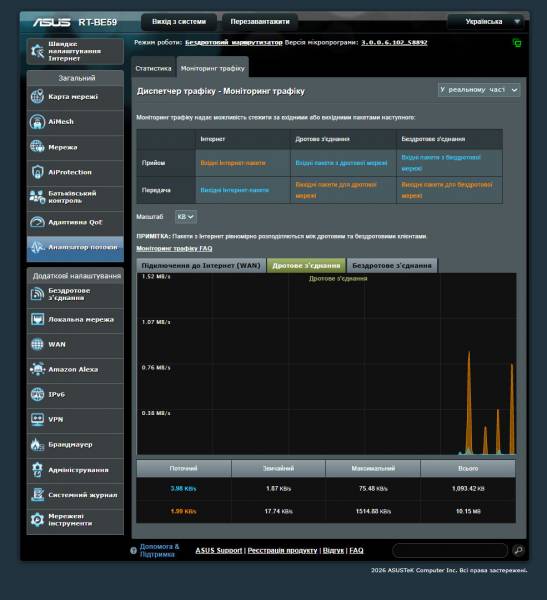Click the 17.74 KB/s average cell
Screen dimensions: 547x600
279,511
